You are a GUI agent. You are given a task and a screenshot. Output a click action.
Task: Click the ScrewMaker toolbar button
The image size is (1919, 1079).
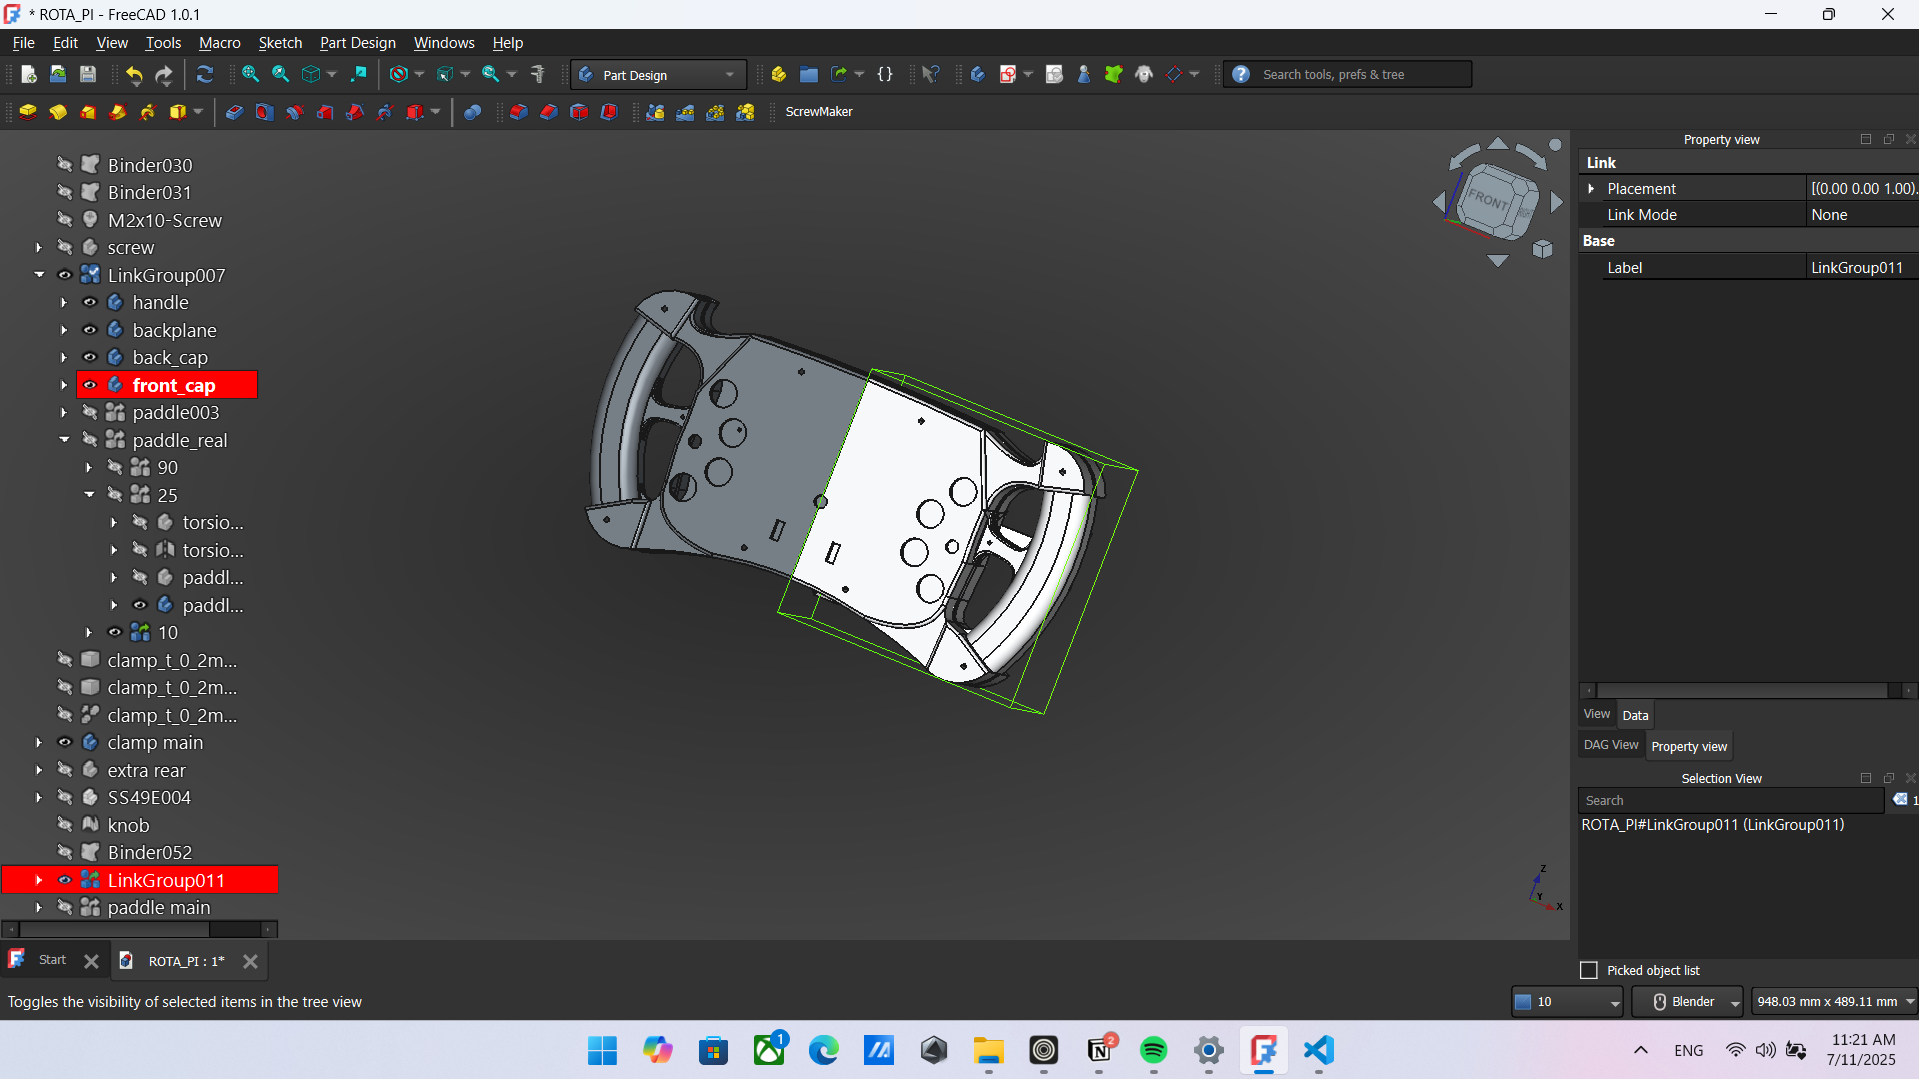tap(818, 112)
